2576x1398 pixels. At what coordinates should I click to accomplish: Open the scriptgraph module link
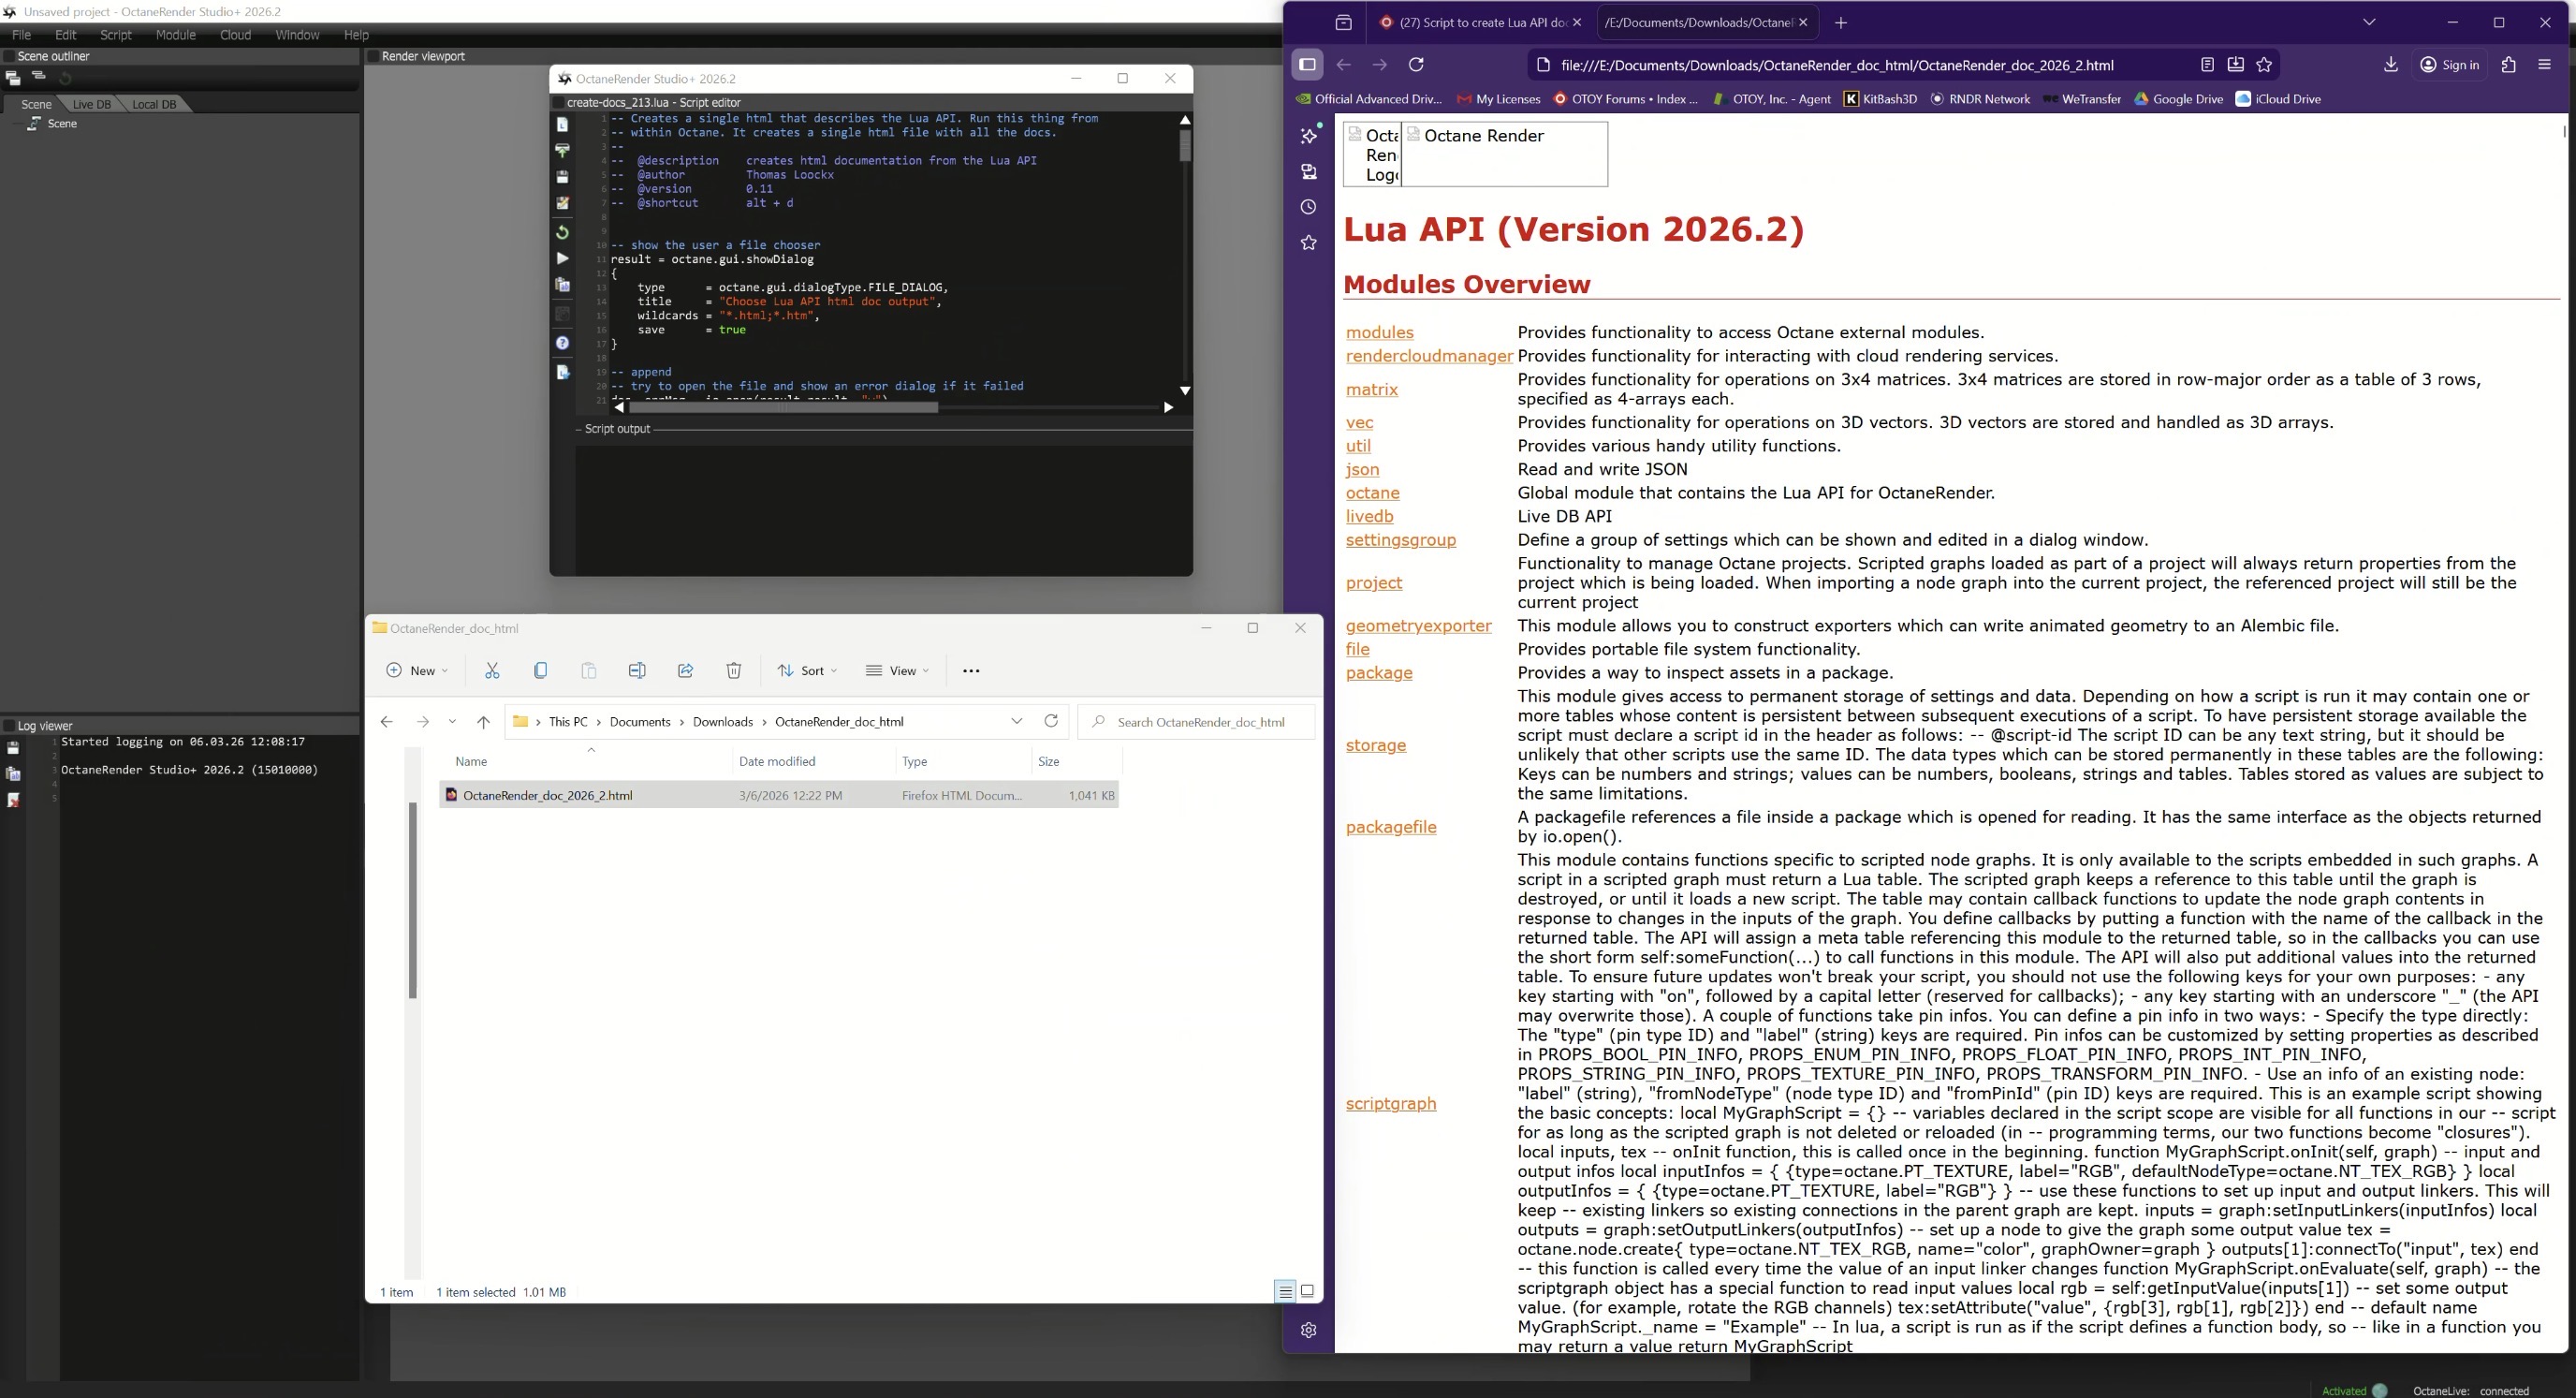pyautogui.click(x=1390, y=1103)
